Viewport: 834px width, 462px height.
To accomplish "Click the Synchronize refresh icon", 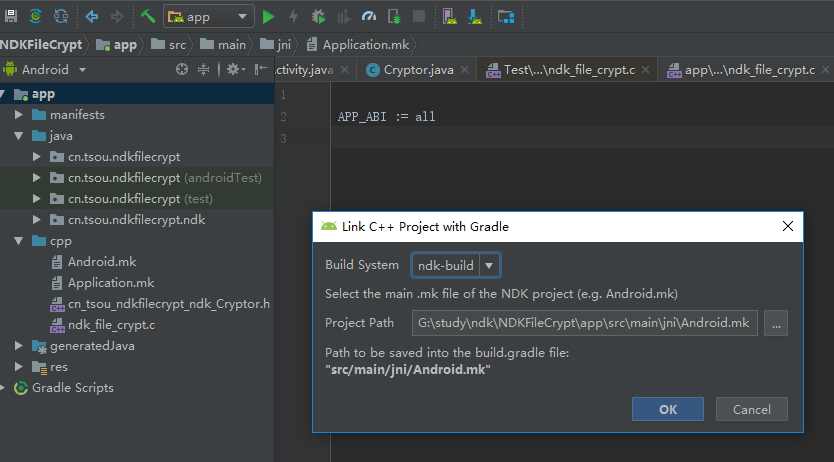I will [x=61, y=16].
